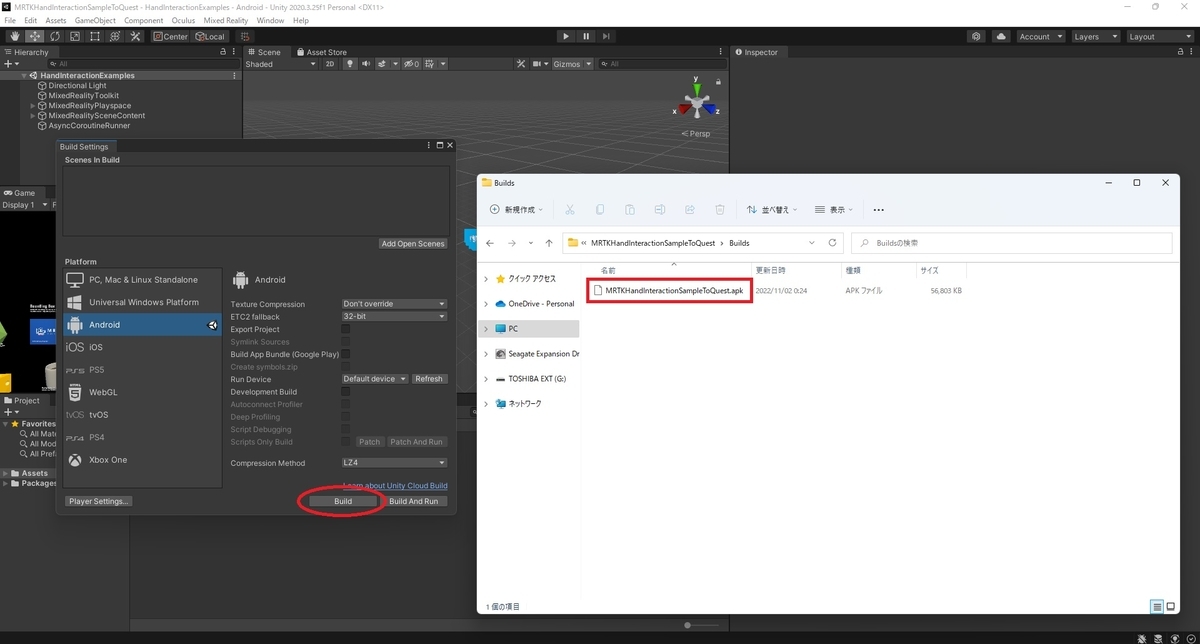1200x644 pixels.
Task: Select WebGL platform in Build Settings
Action: (x=143, y=392)
